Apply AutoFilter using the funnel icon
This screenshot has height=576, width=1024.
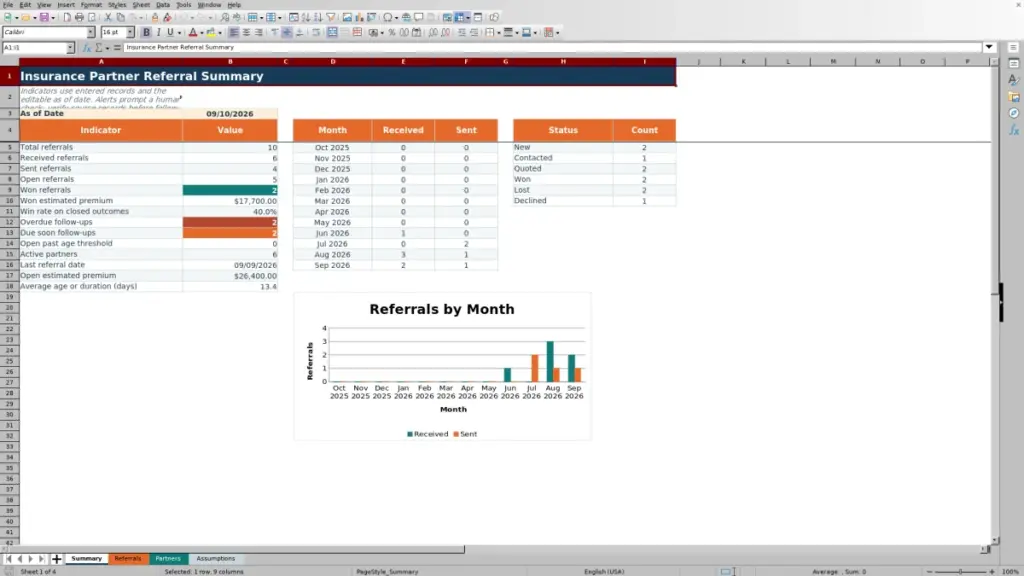[x=331, y=18]
